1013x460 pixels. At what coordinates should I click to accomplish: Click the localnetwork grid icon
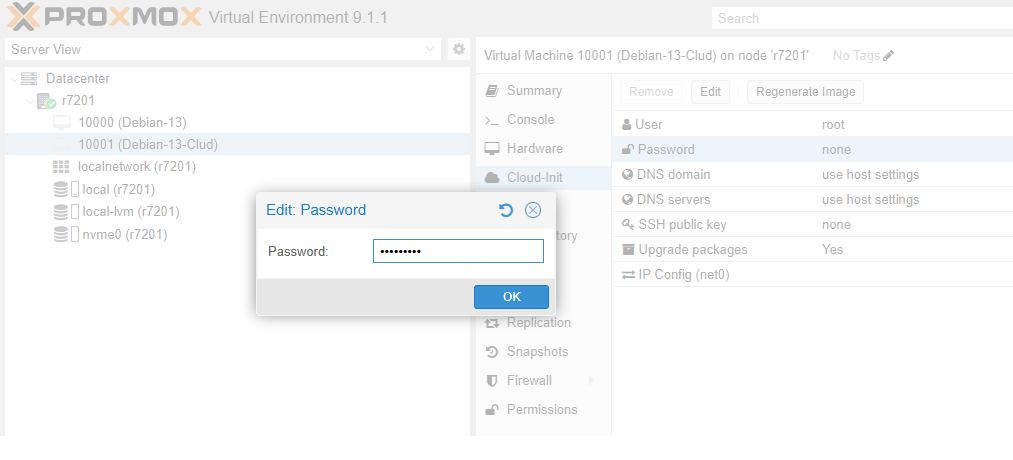coord(61,166)
